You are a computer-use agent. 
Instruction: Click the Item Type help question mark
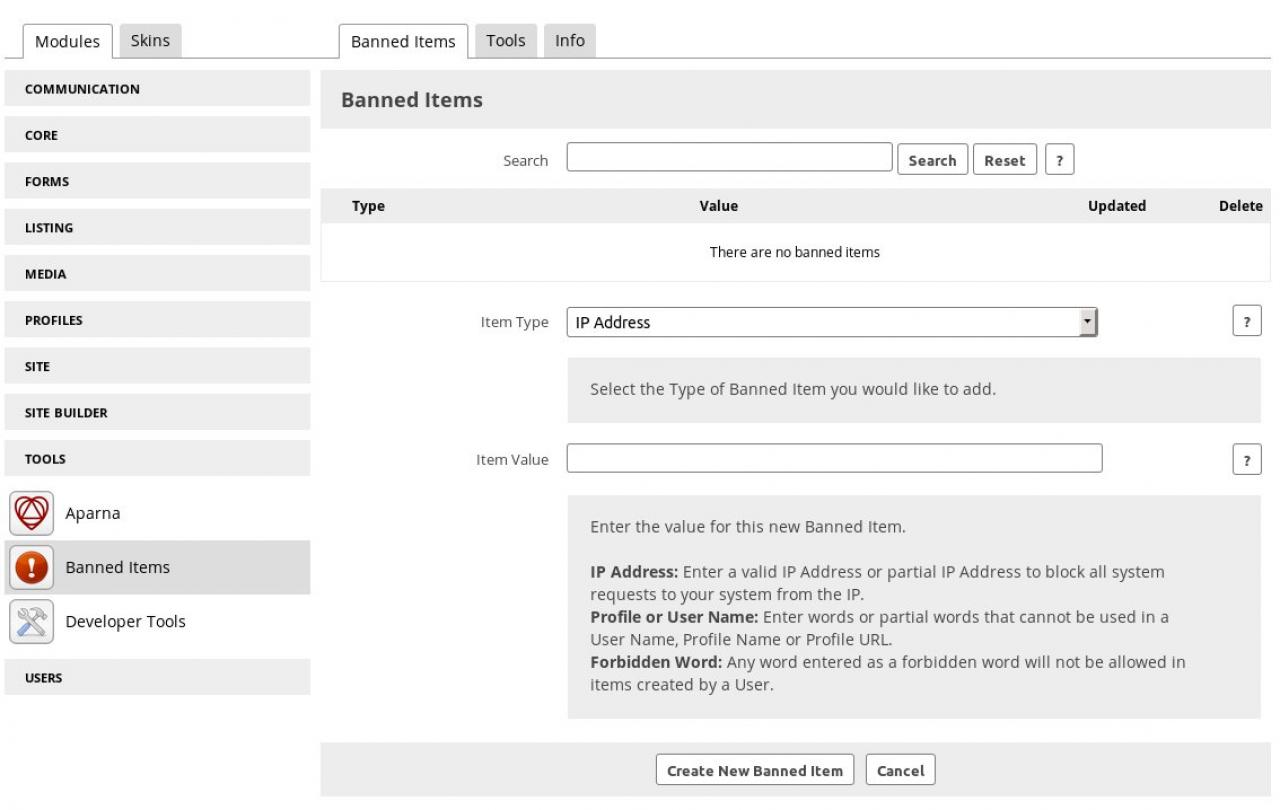[1246, 322]
